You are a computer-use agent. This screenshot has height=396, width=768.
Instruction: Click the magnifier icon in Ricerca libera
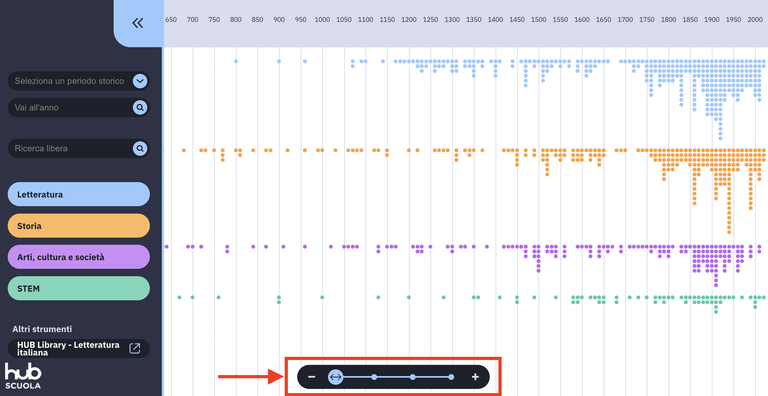pos(140,148)
